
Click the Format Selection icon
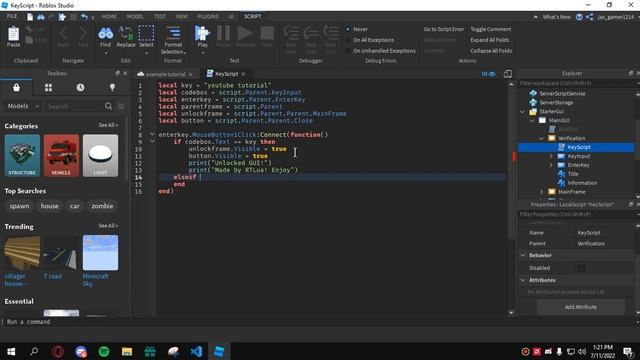173,33
